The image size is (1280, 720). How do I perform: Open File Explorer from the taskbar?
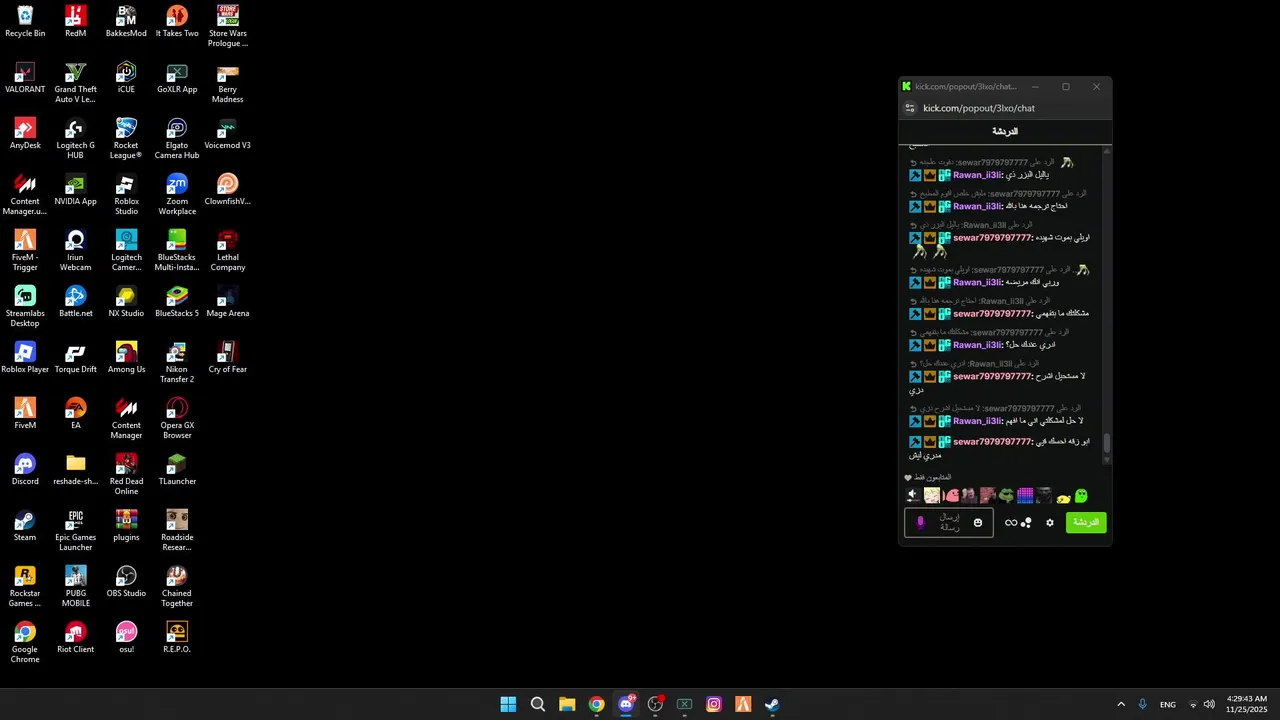pyautogui.click(x=567, y=704)
